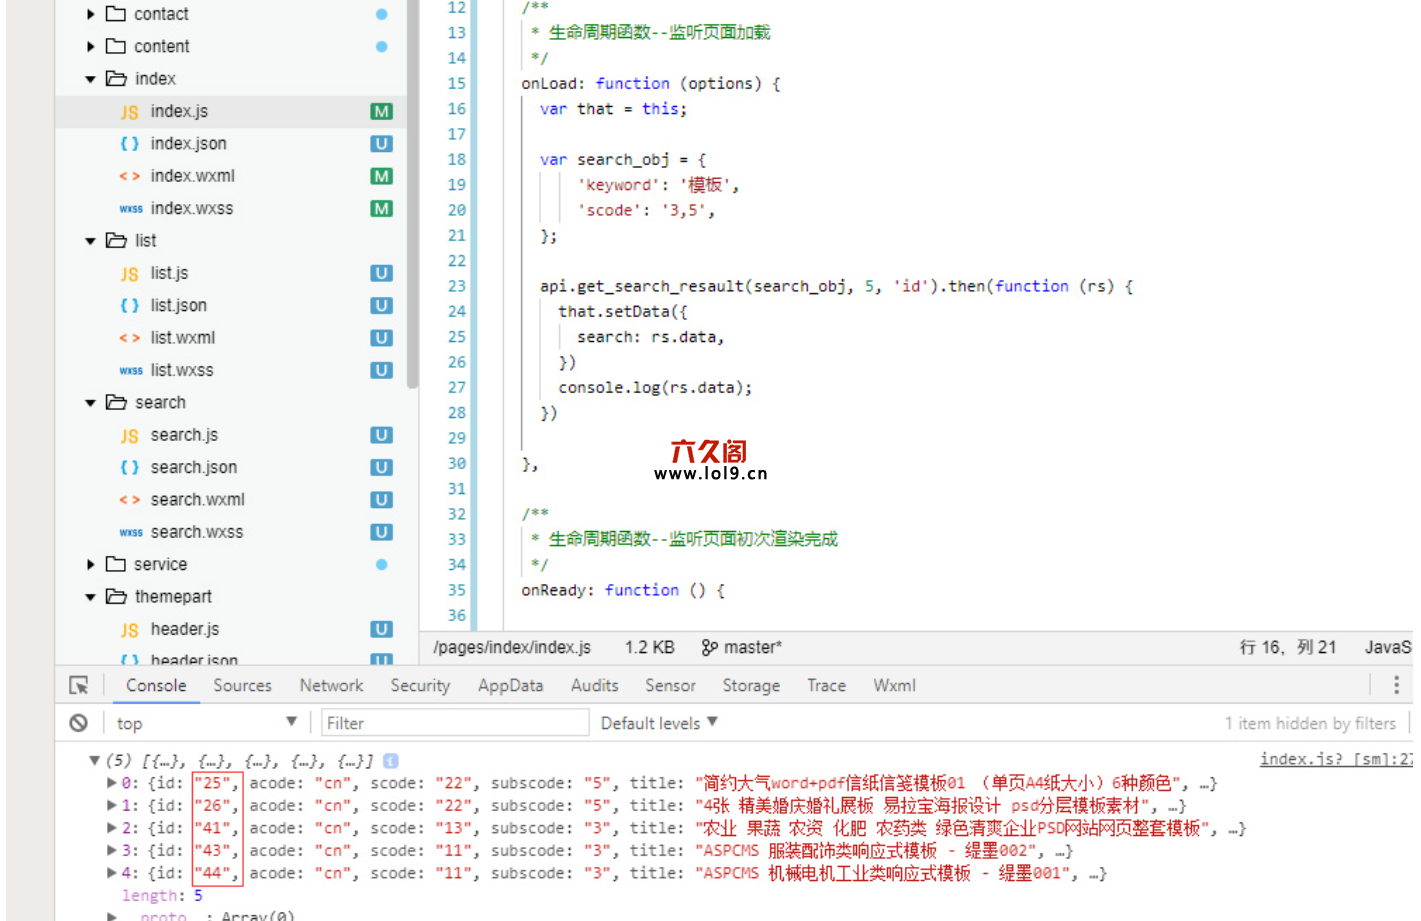Open devtools three-dot more menu
Viewport: 1421px width, 921px height.
coord(1396,685)
